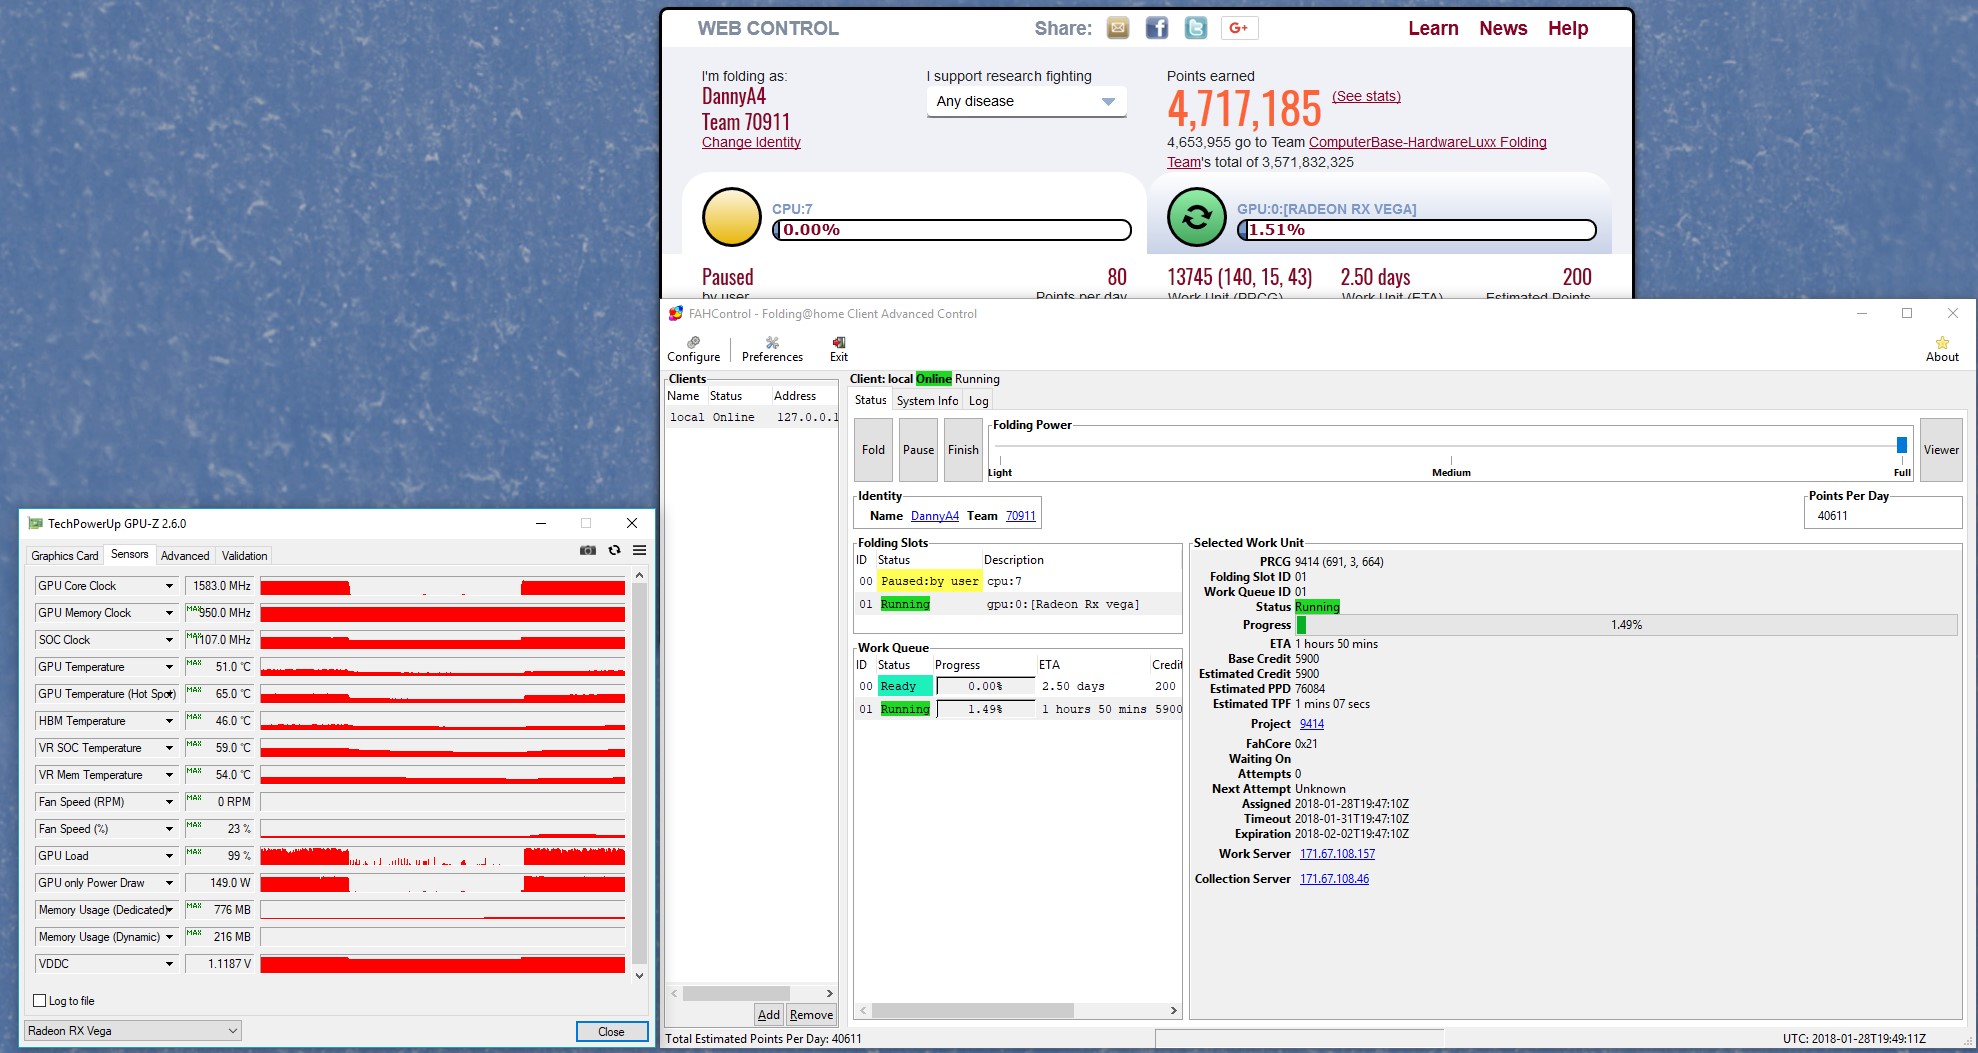Click the Folding Power slider handle
Screen dimensions: 1978x1053
tap(1901, 445)
